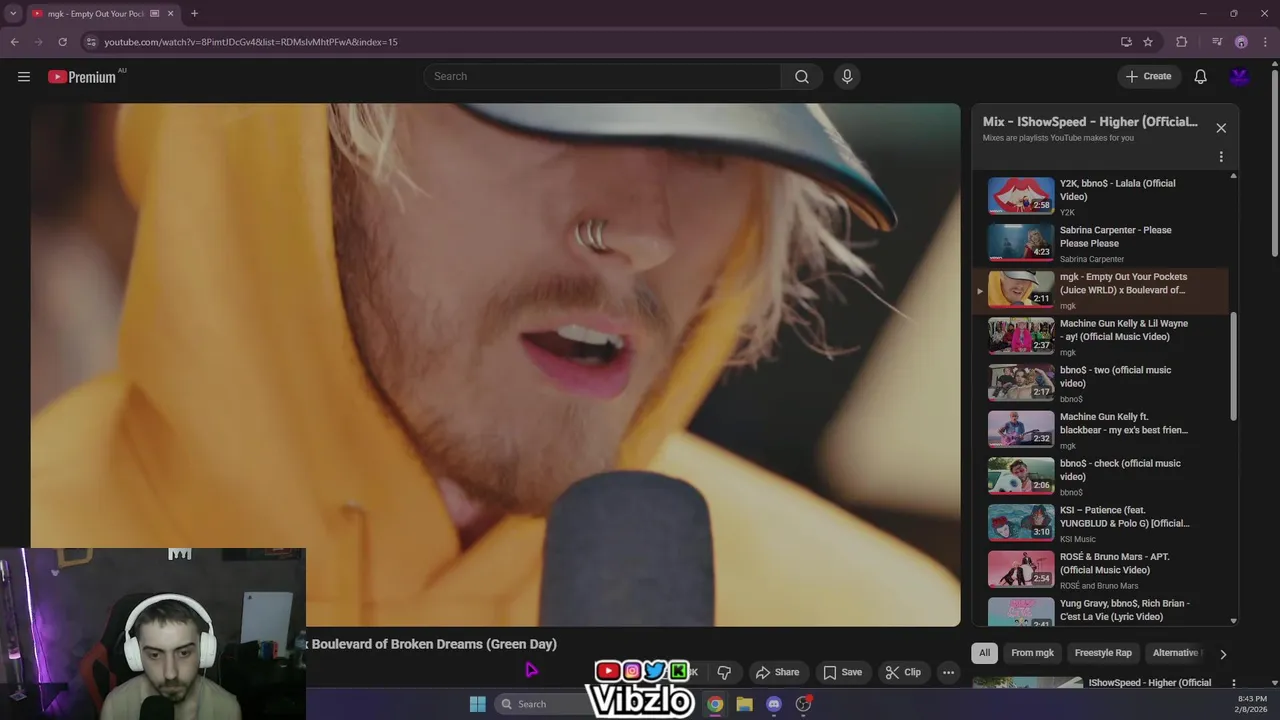Click the main video player

coord(495,364)
